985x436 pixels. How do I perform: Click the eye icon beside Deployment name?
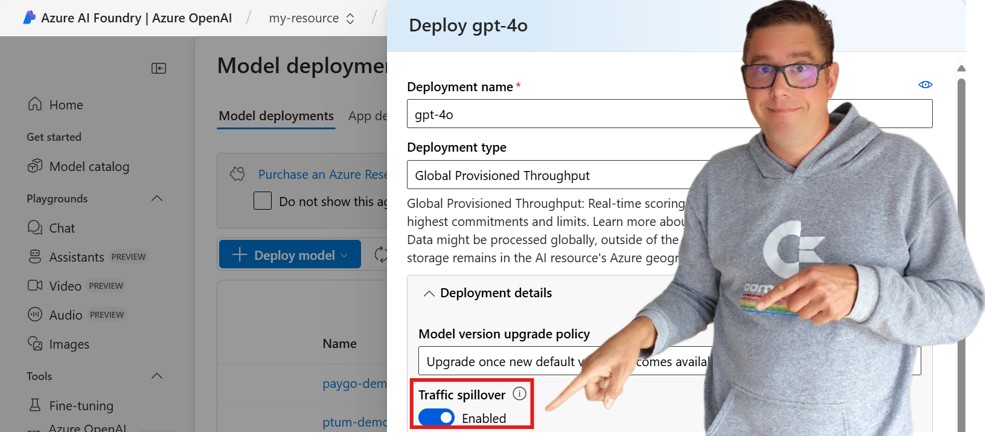[x=925, y=85]
